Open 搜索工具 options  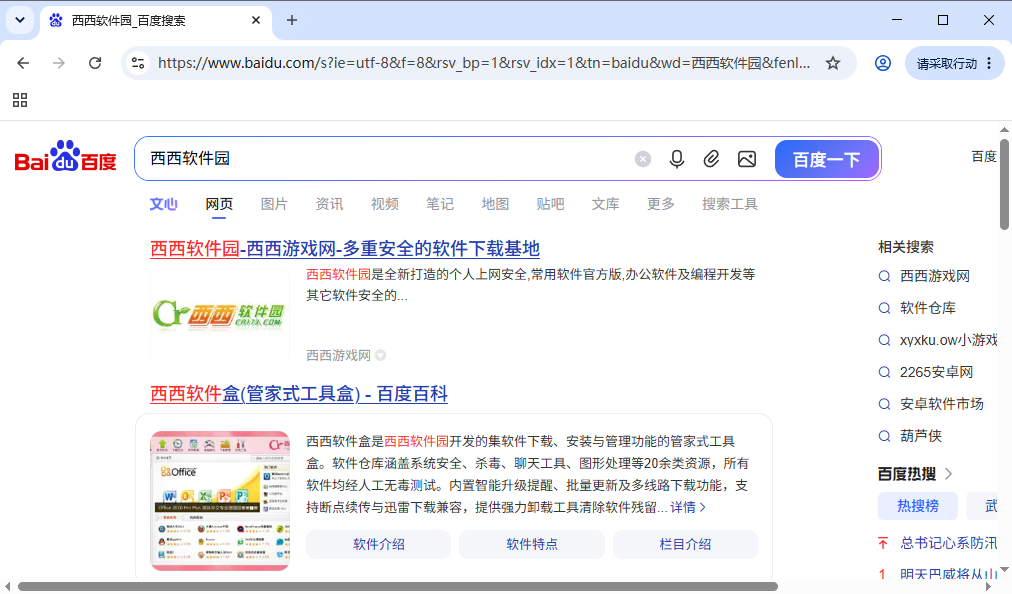coord(730,204)
